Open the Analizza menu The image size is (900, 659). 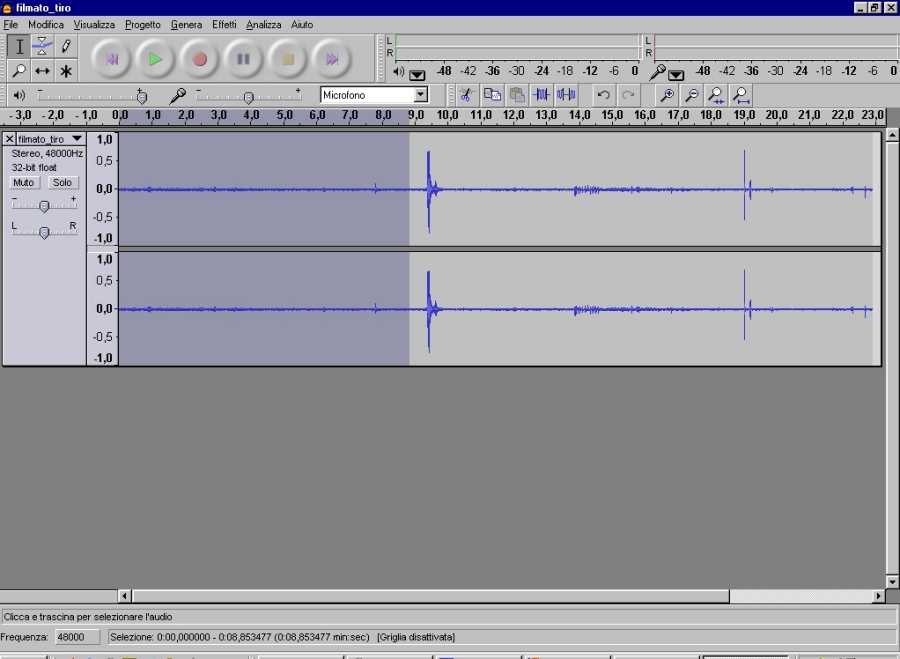pyautogui.click(x=263, y=25)
